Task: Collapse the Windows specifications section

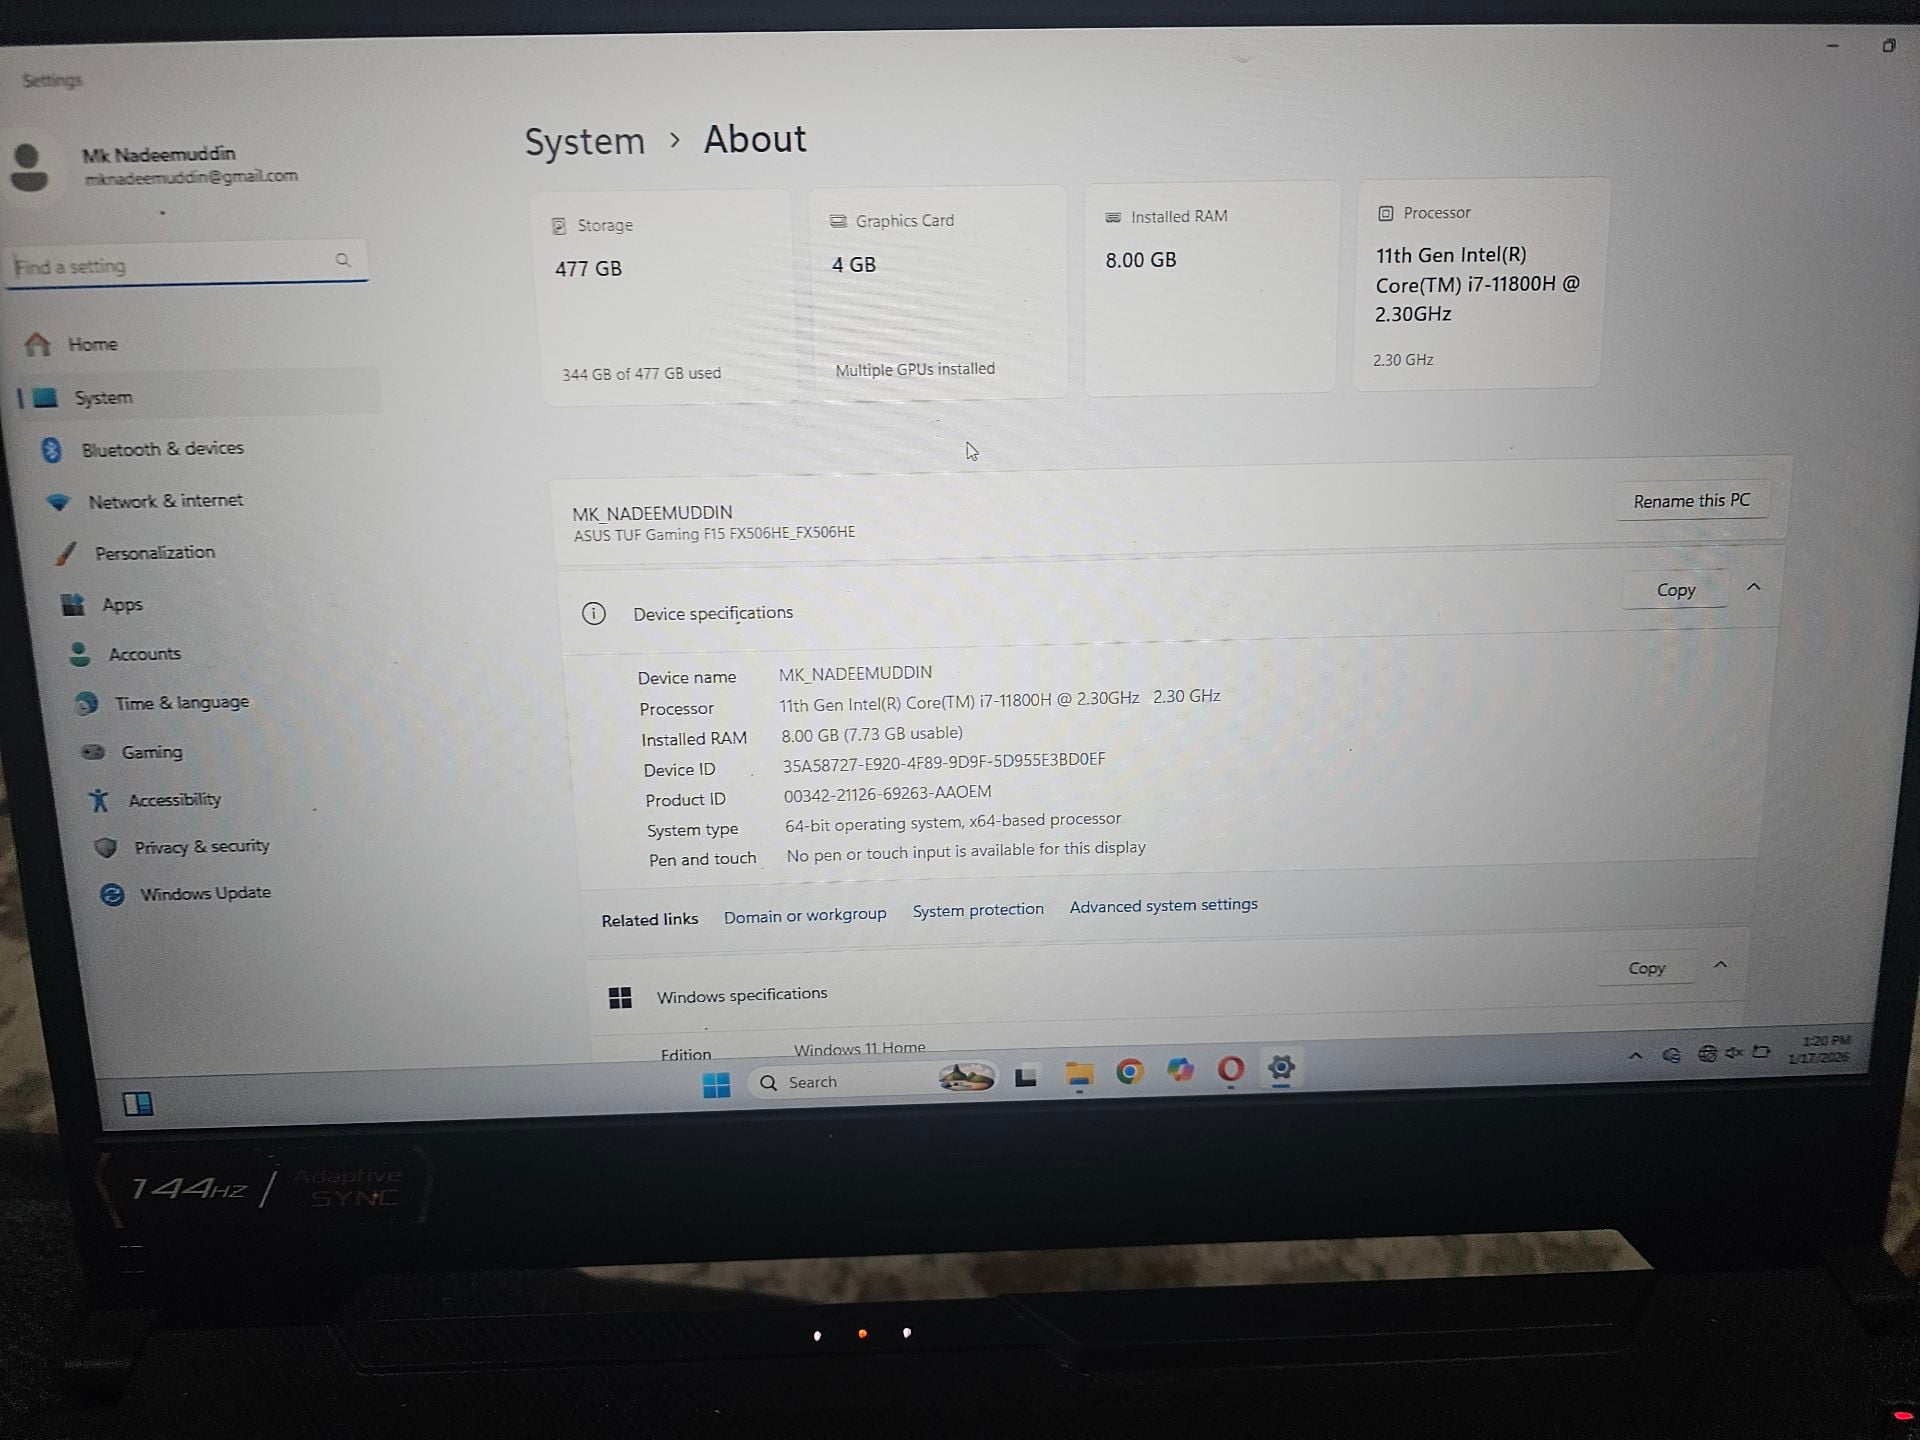Action: tap(1720, 965)
